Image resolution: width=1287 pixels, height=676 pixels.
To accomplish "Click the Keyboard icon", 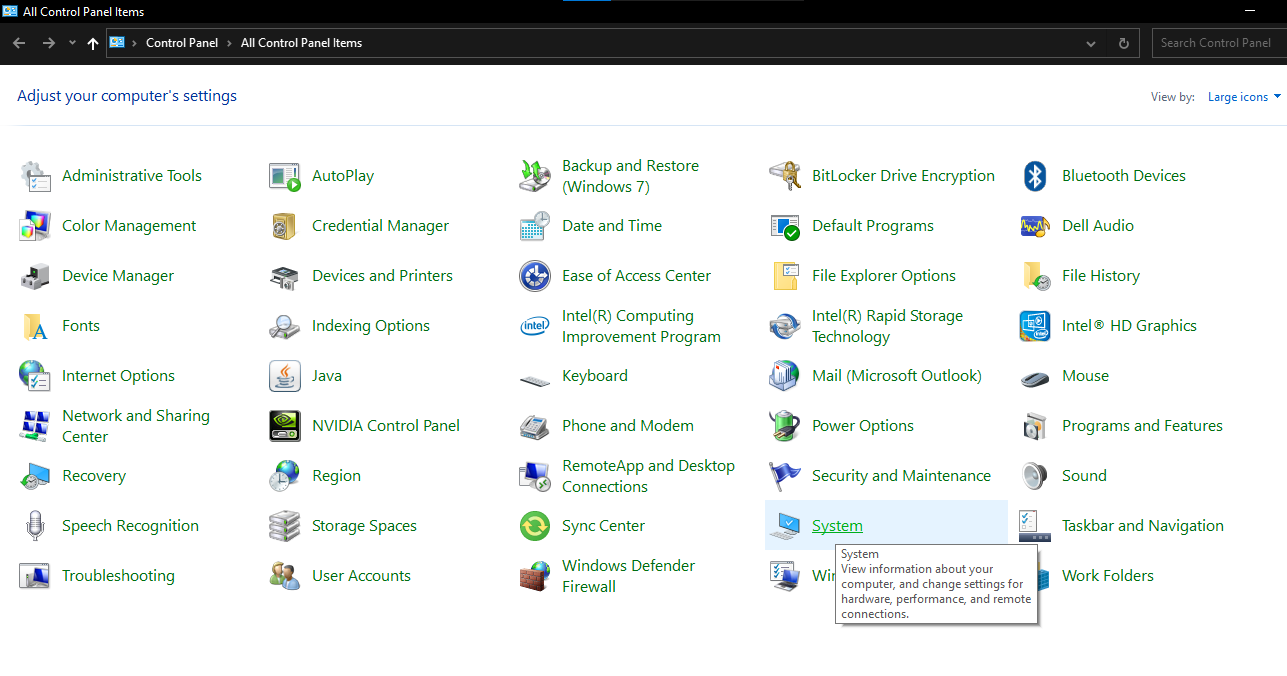I will pos(535,380).
